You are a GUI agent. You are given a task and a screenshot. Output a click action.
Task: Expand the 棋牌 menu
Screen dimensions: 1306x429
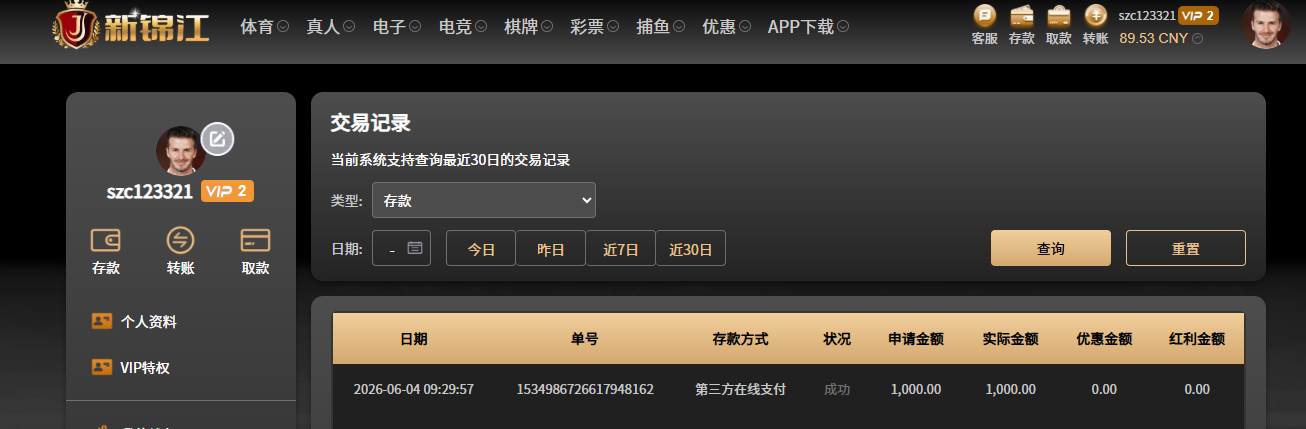[x=528, y=27]
